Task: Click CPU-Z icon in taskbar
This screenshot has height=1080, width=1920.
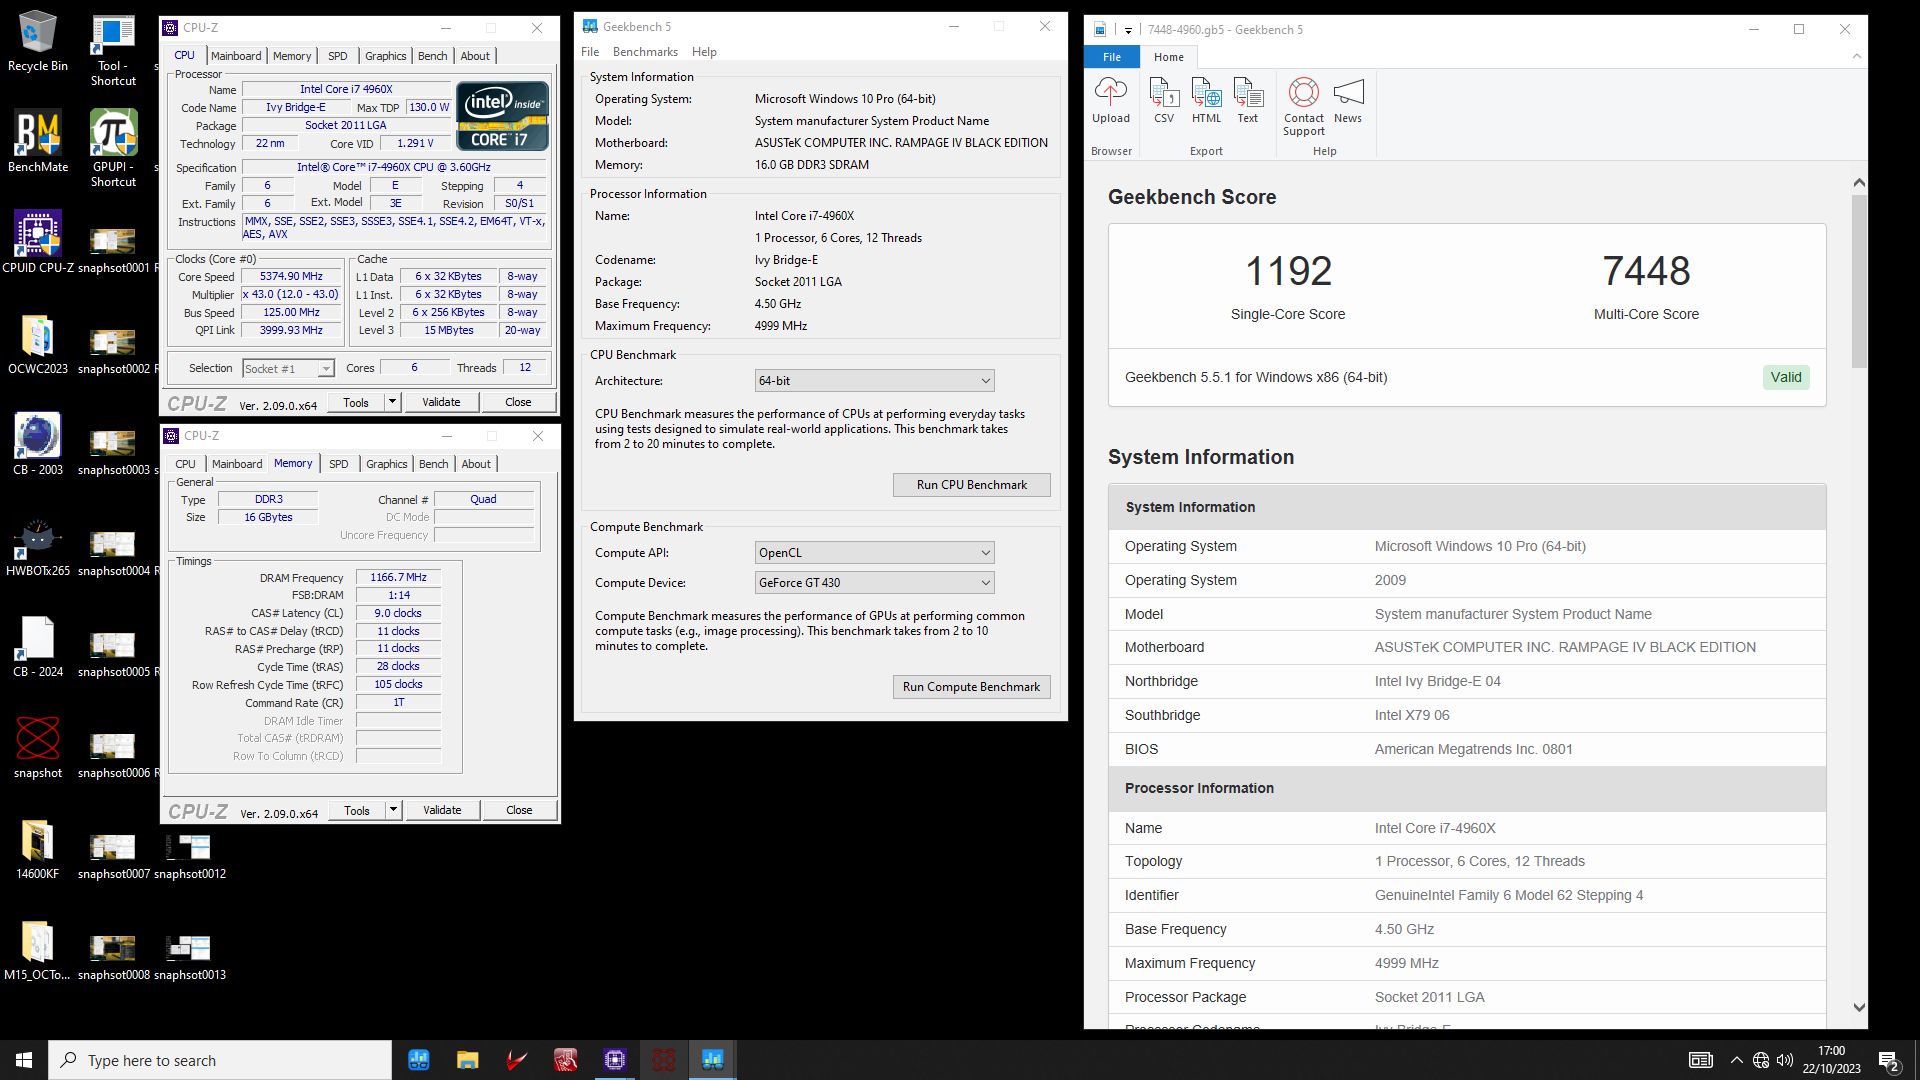Action: [x=614, y=1060]
